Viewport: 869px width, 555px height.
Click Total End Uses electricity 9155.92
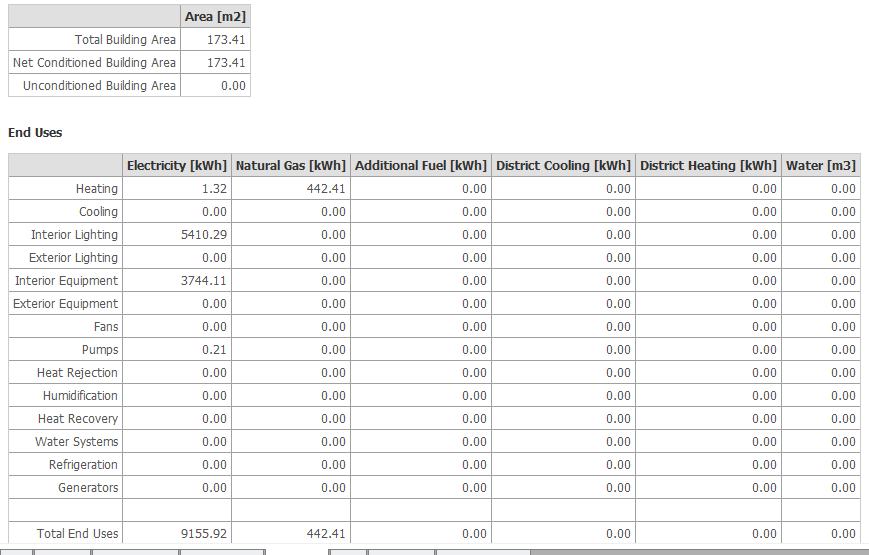[204, 534]
